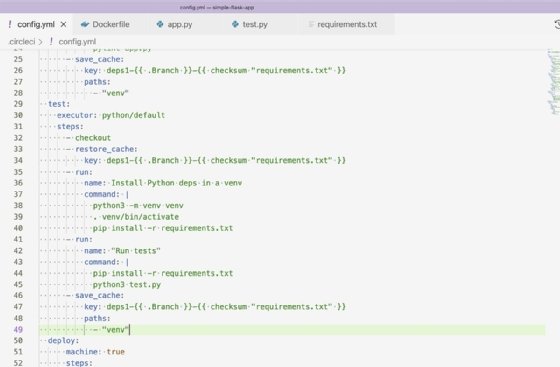Select the .circleci breadcrumb folder
This screenshot has height=367, width=560.
(x=22, y=42)
